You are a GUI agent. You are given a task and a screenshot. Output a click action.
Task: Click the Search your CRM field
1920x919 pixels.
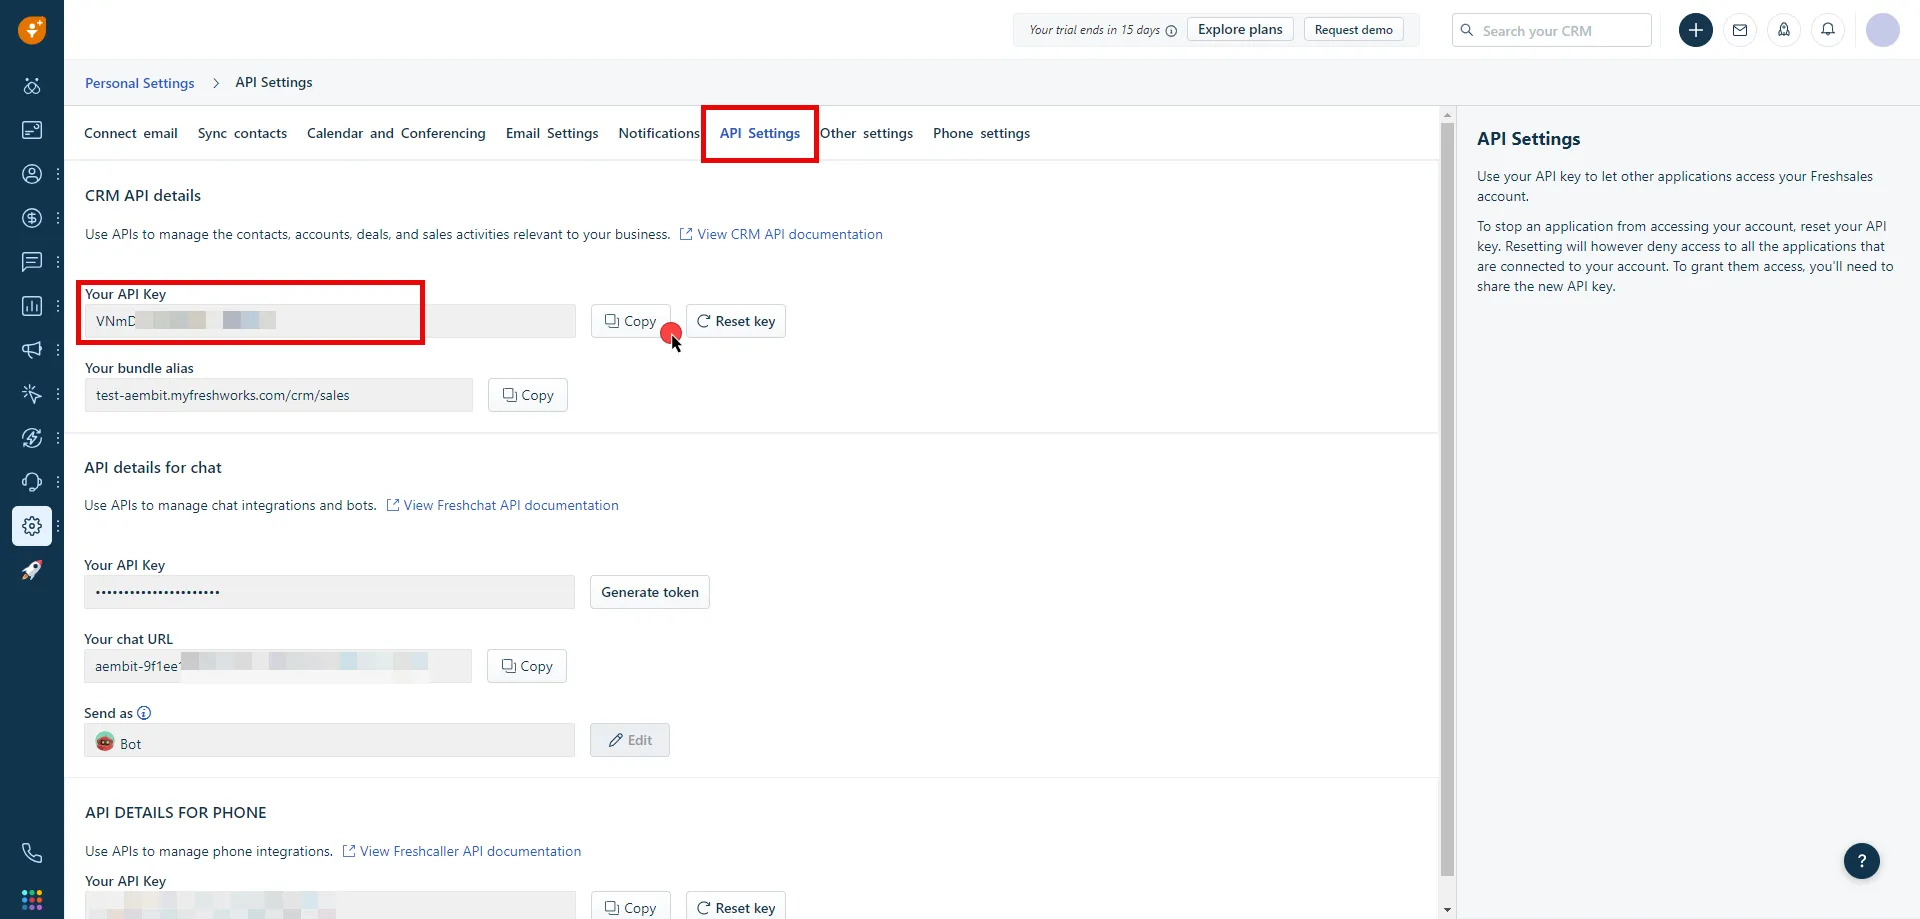1551,30
